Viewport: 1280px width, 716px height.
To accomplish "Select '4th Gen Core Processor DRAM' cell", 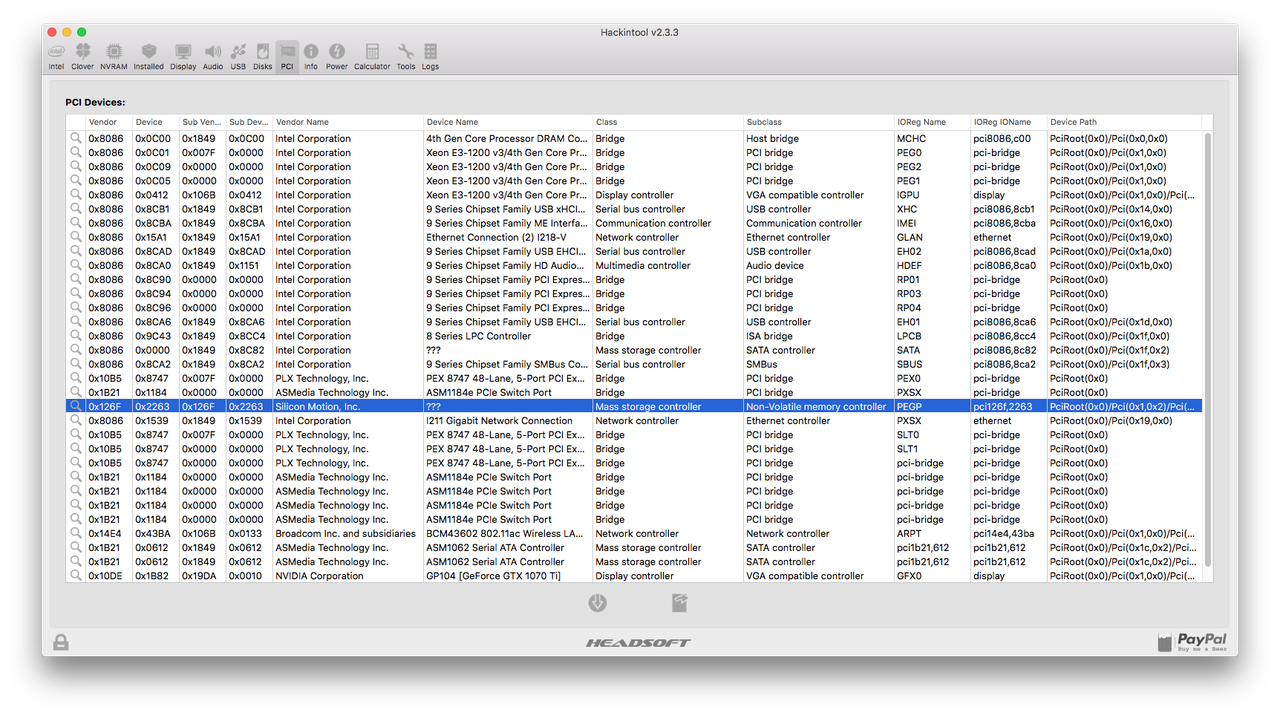I will [x=507, y=139].
